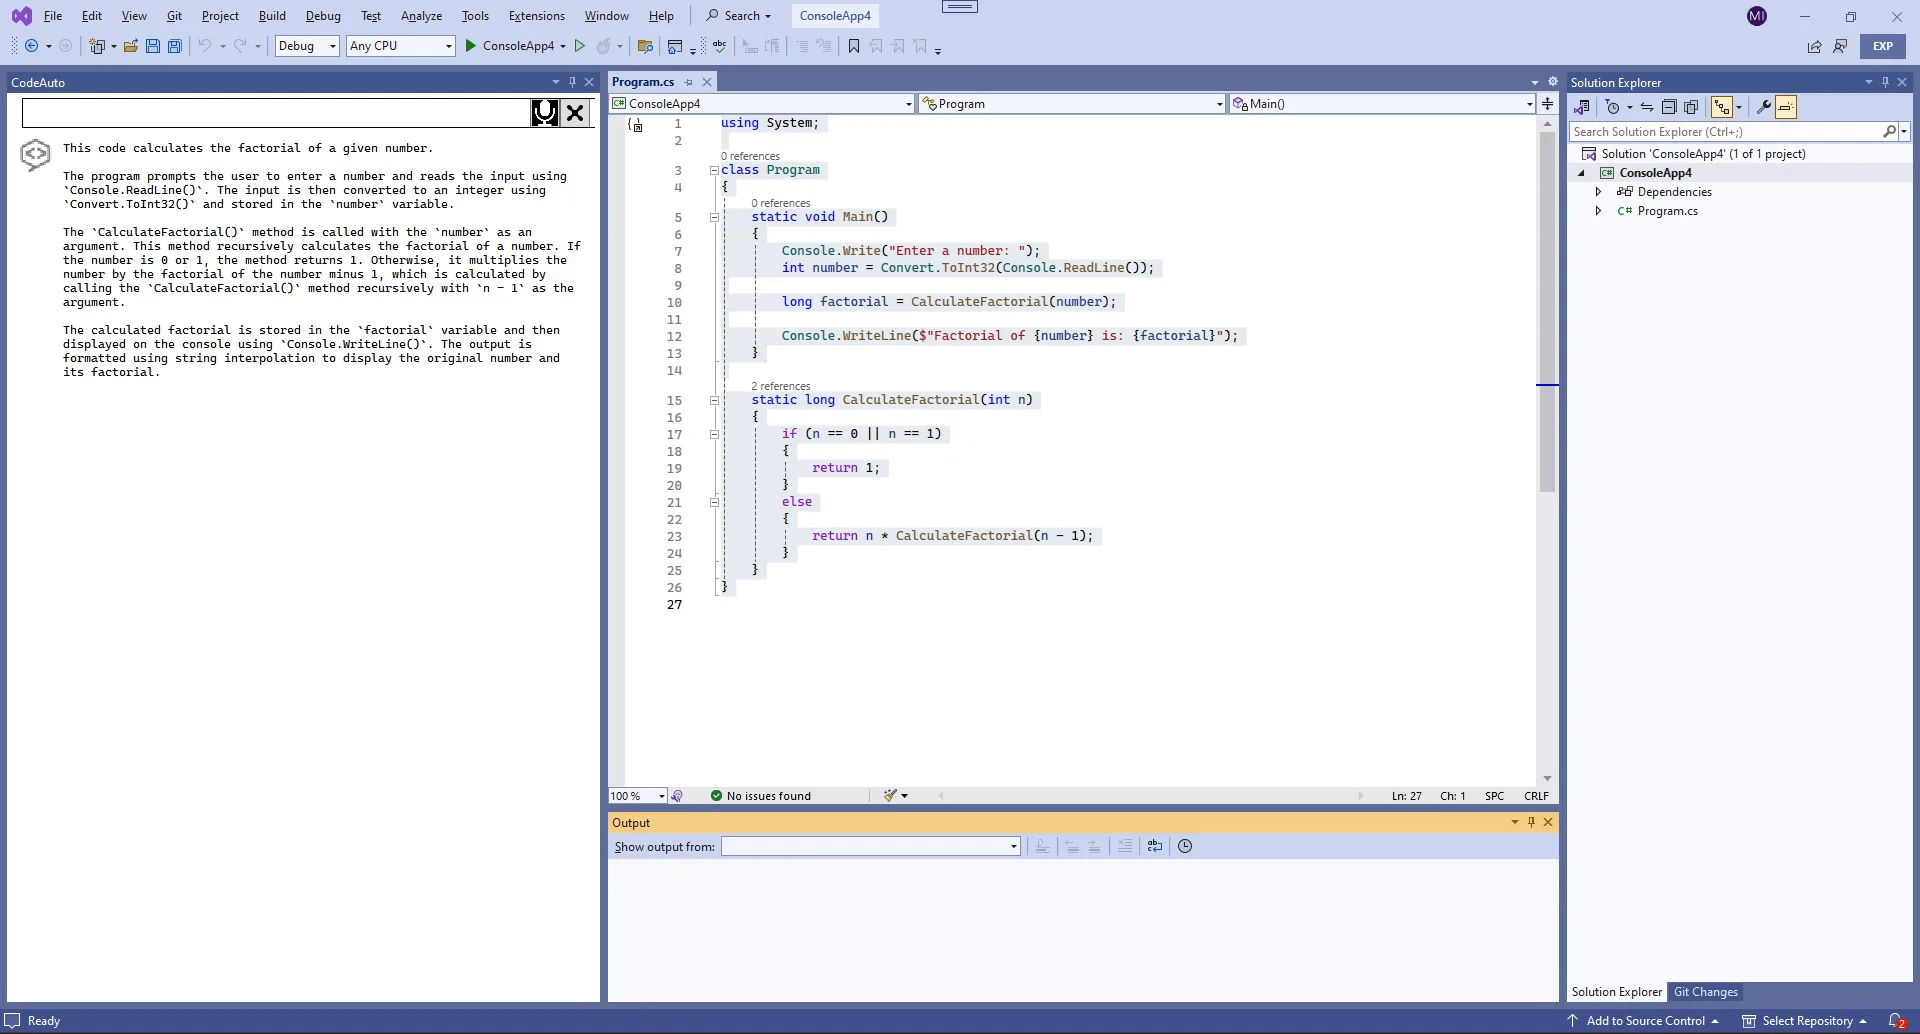Click the No issues found indicator
1920x1034 pixels.
pos(761,796)
